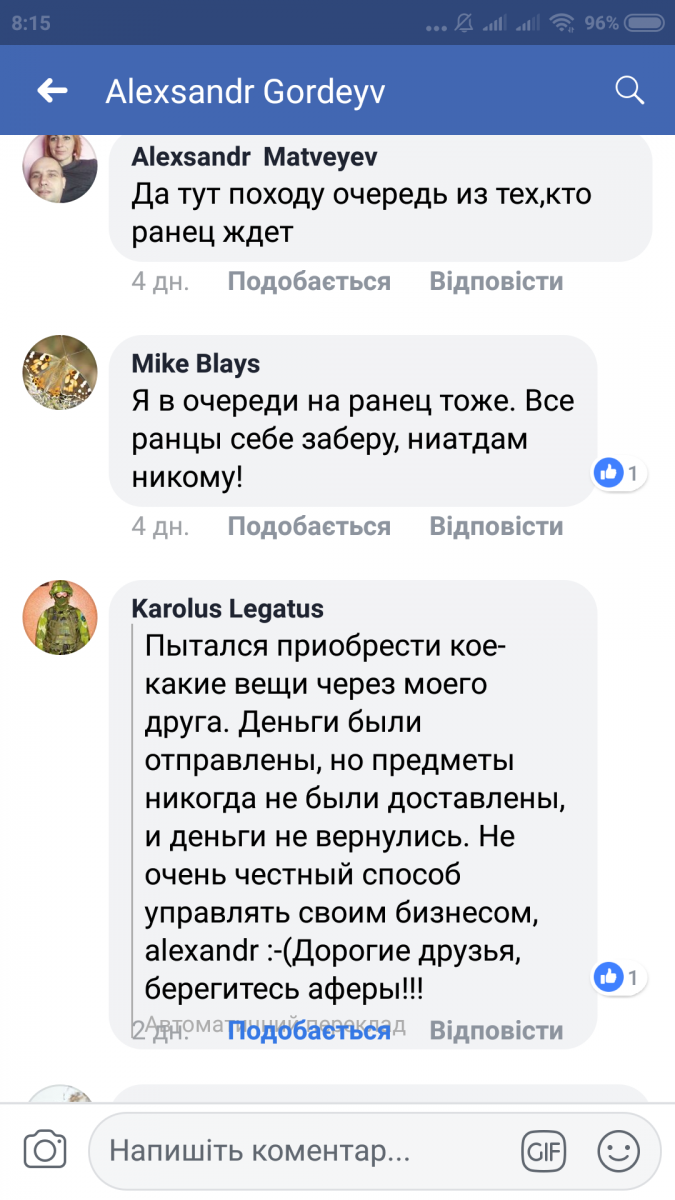Reply to Karolus Legatus via Відповісти
Image resolution: width=675 pixels, height=1200 pixels.
(496, 1031)
